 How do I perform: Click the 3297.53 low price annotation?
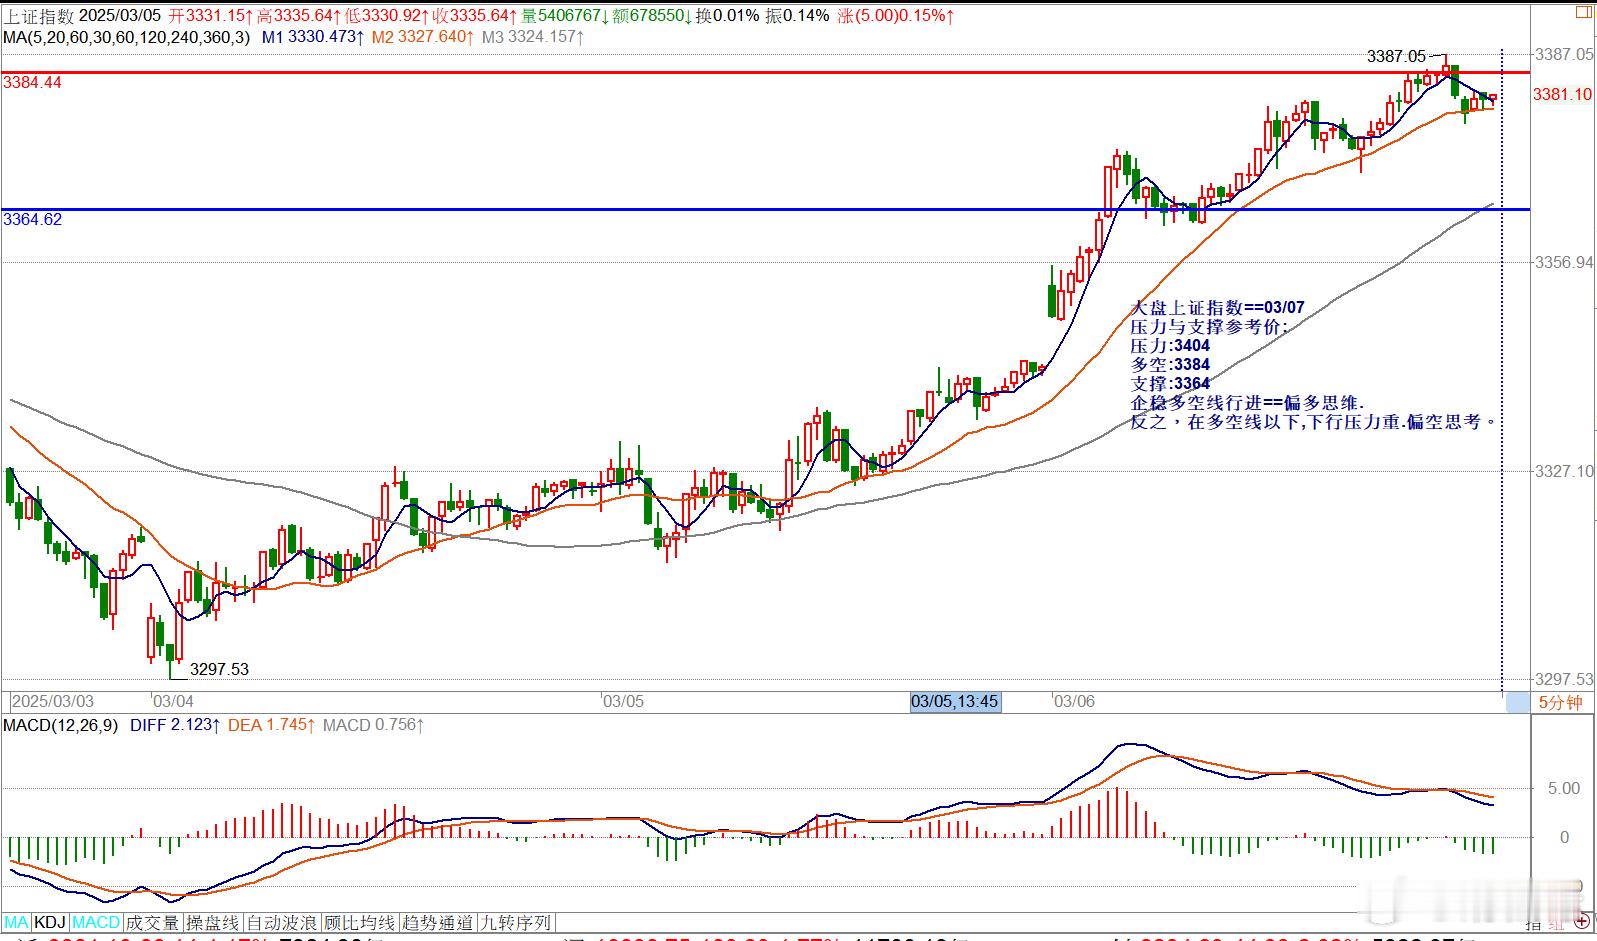point(219,669)
